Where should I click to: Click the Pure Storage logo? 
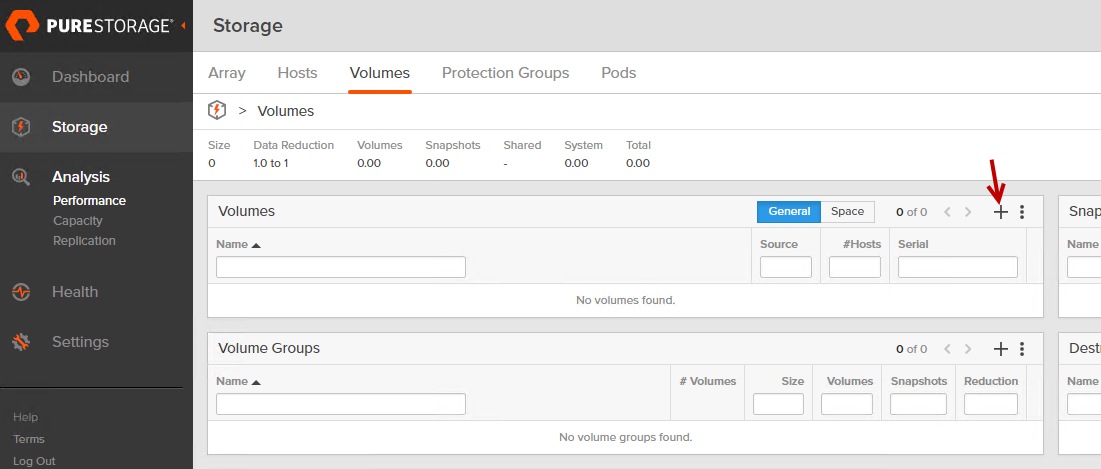[x=89, y=26]
